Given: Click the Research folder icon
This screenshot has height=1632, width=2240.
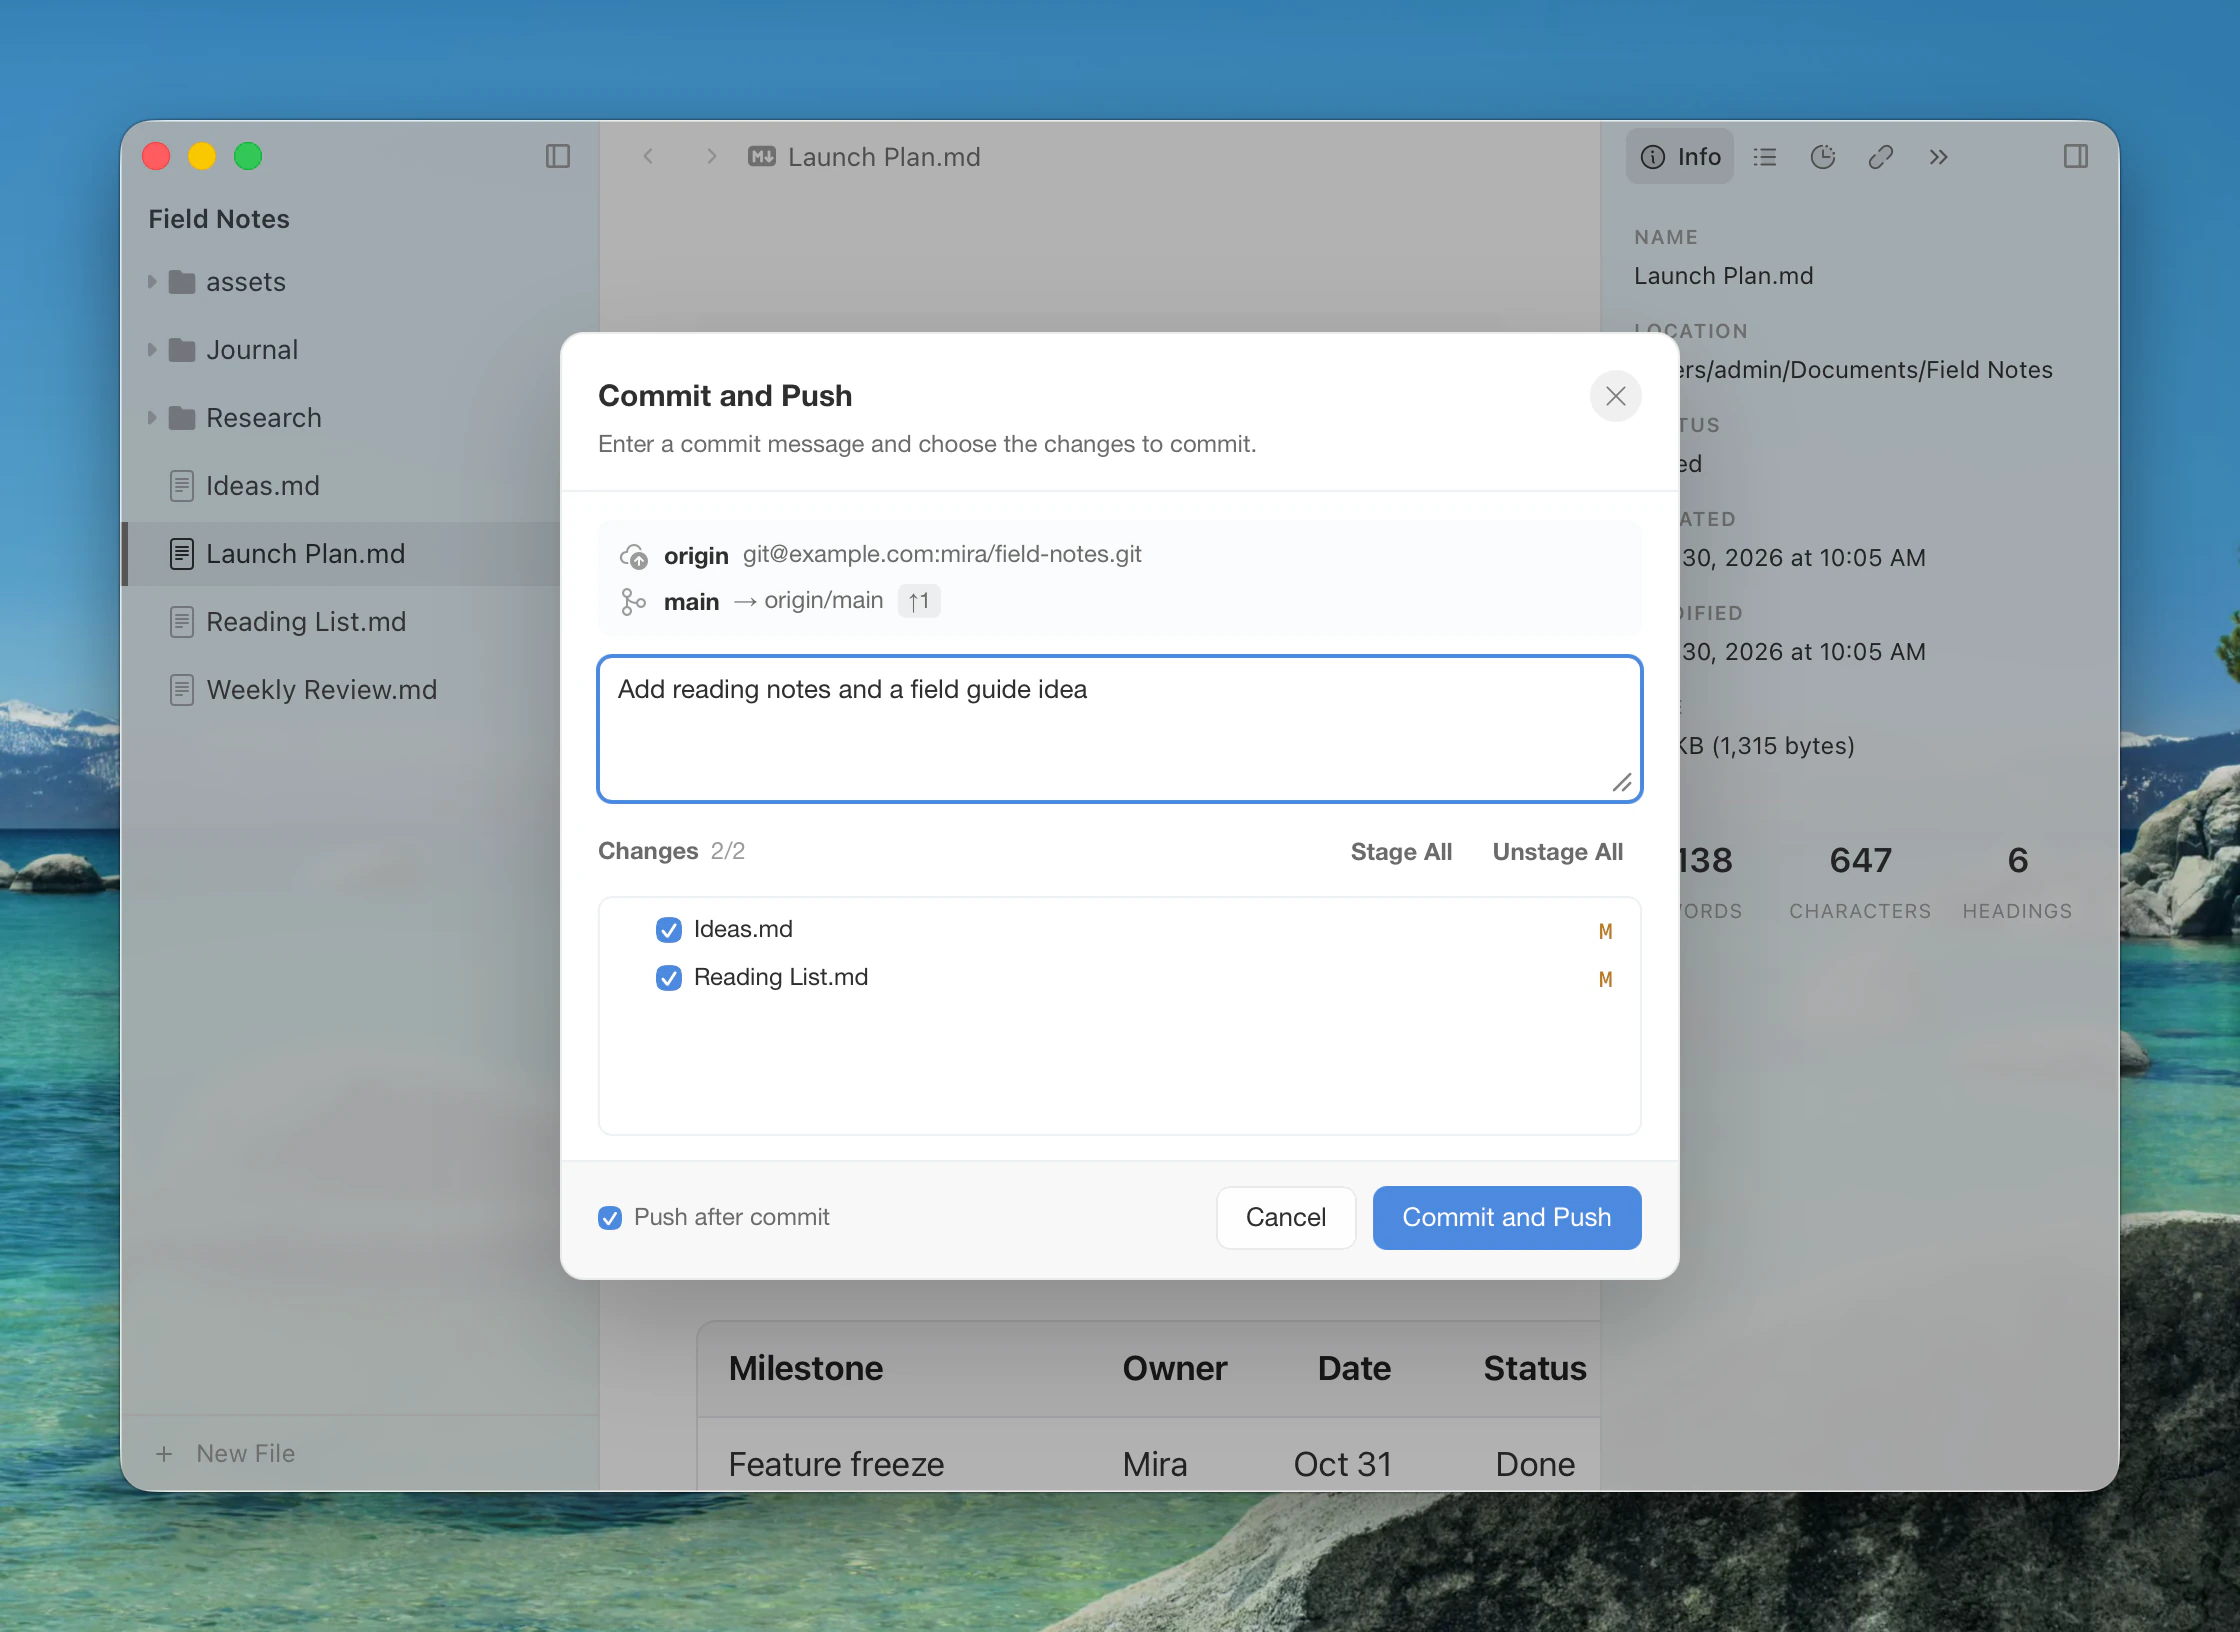Looking at the screenshot, I should [x=182, y=418].
